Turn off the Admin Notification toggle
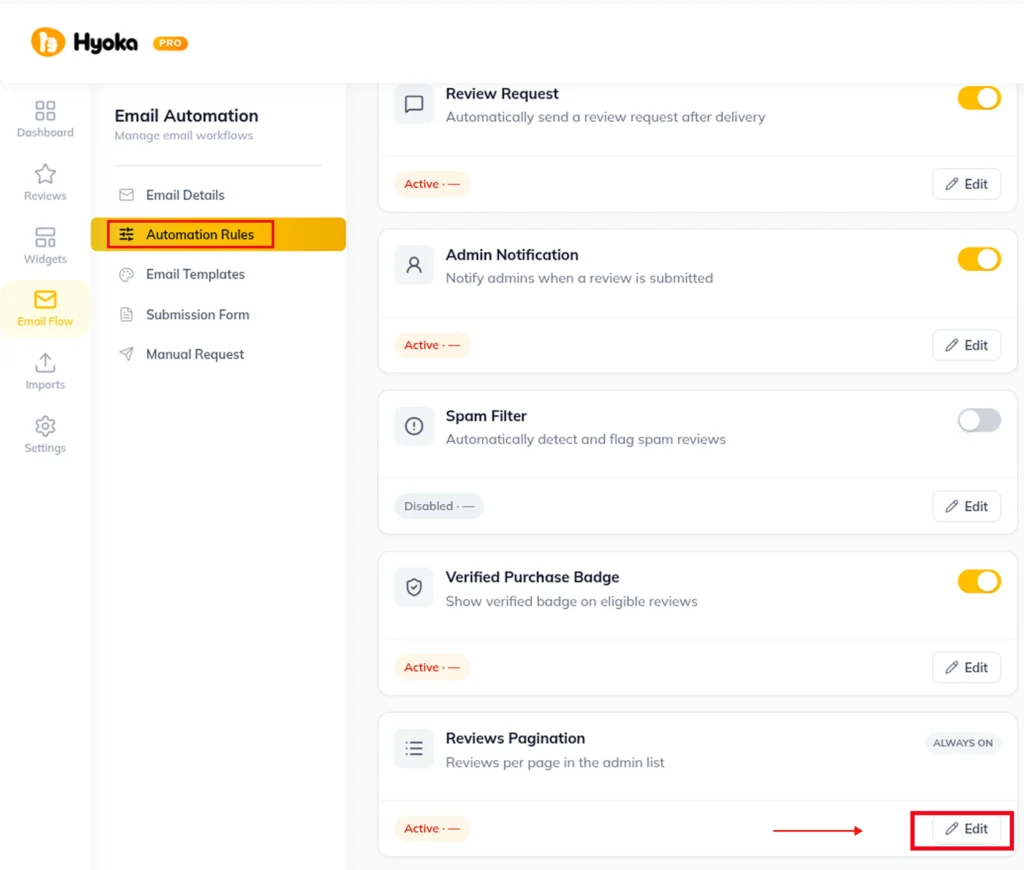1024x870 pixels. point(979,259)
